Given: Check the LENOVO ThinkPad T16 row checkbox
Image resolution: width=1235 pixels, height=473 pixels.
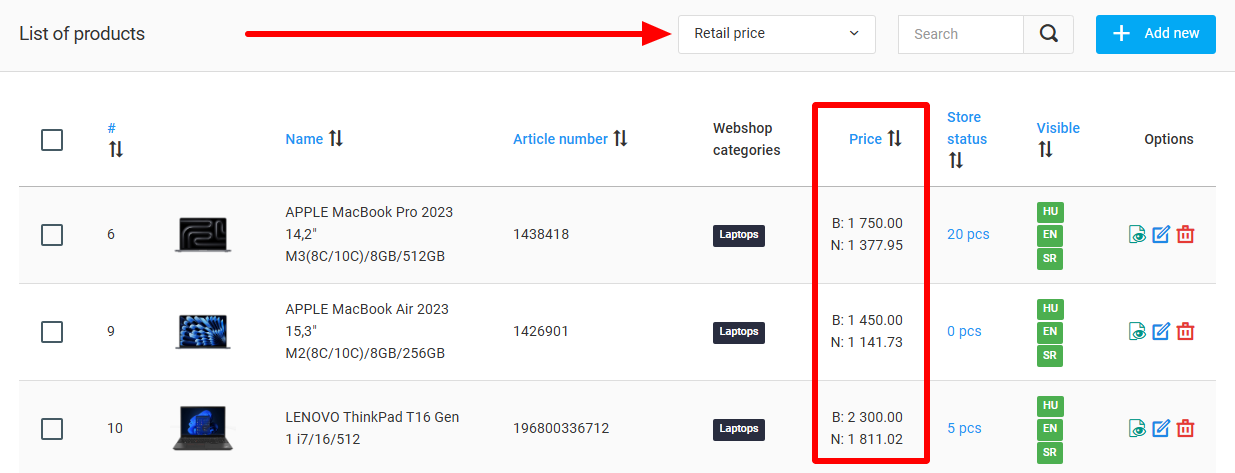Looking at the screenshot, I should point(52,428).
